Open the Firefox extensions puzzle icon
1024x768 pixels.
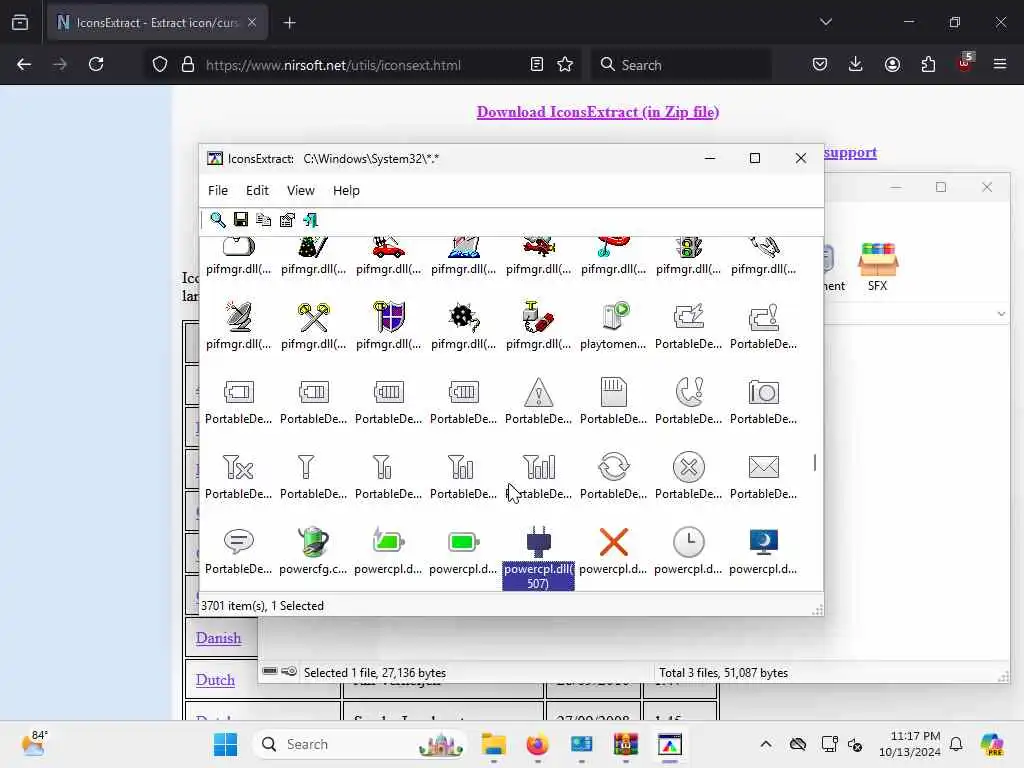[928, 65]
